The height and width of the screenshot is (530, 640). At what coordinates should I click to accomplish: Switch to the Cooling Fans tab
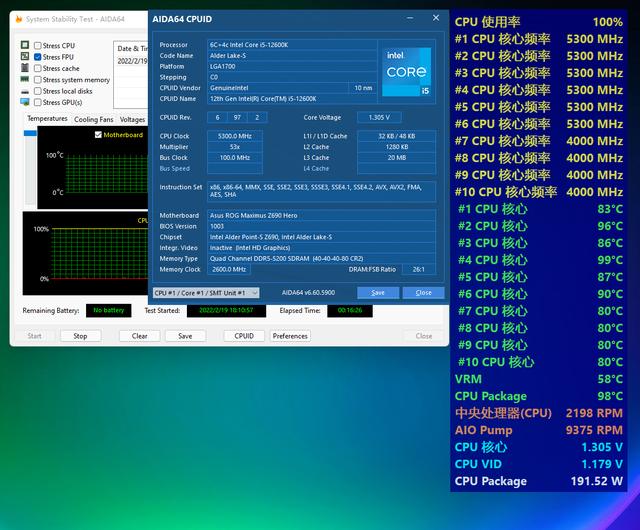click(93, 119)
